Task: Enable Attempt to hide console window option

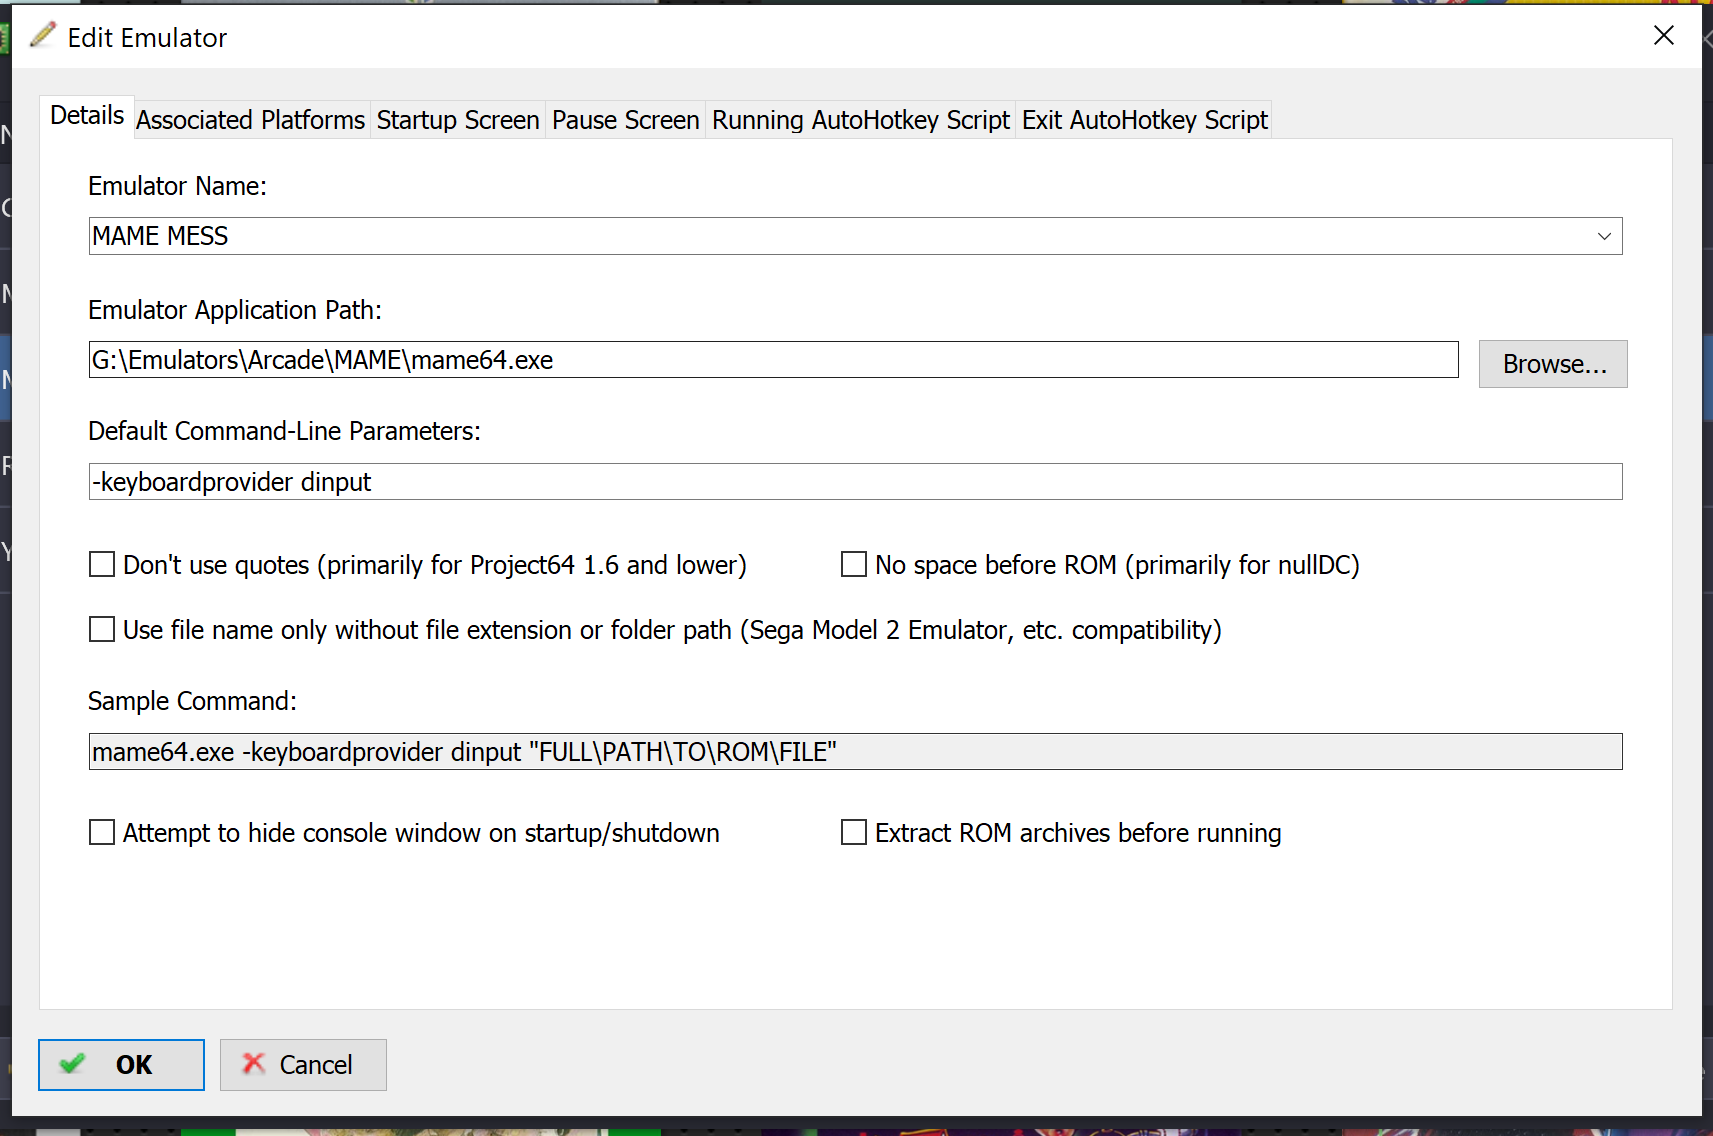Action: pos(102,833)
